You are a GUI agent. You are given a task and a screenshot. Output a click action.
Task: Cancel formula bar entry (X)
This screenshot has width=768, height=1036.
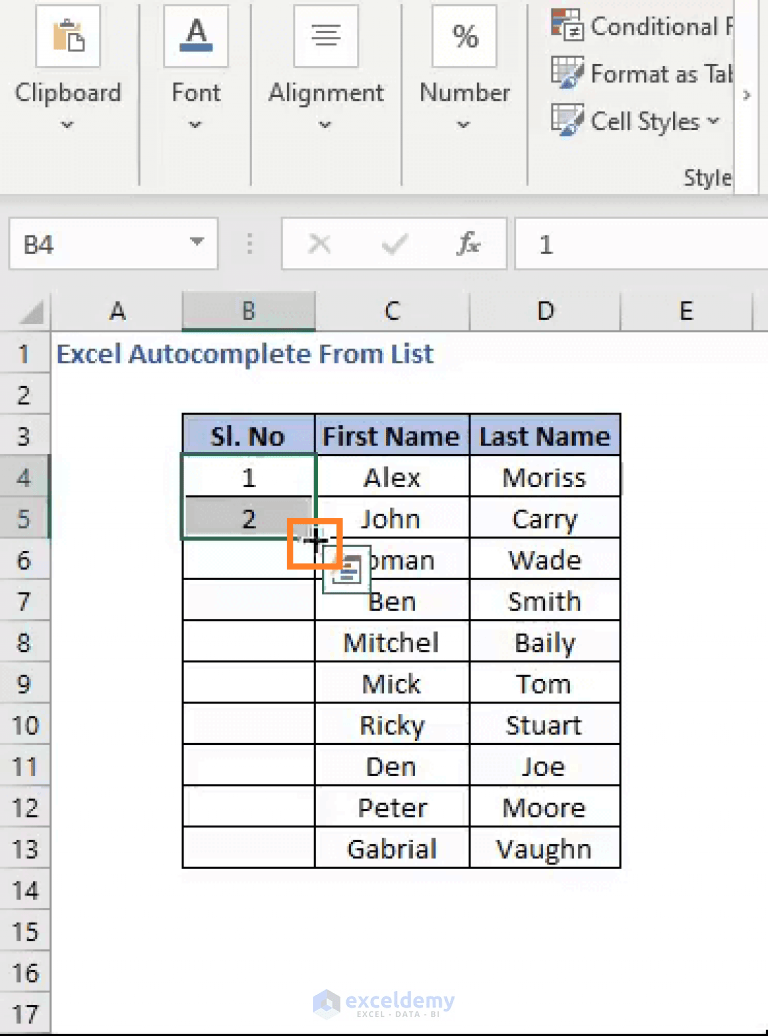pyautogui.click(x=320, y=244)
